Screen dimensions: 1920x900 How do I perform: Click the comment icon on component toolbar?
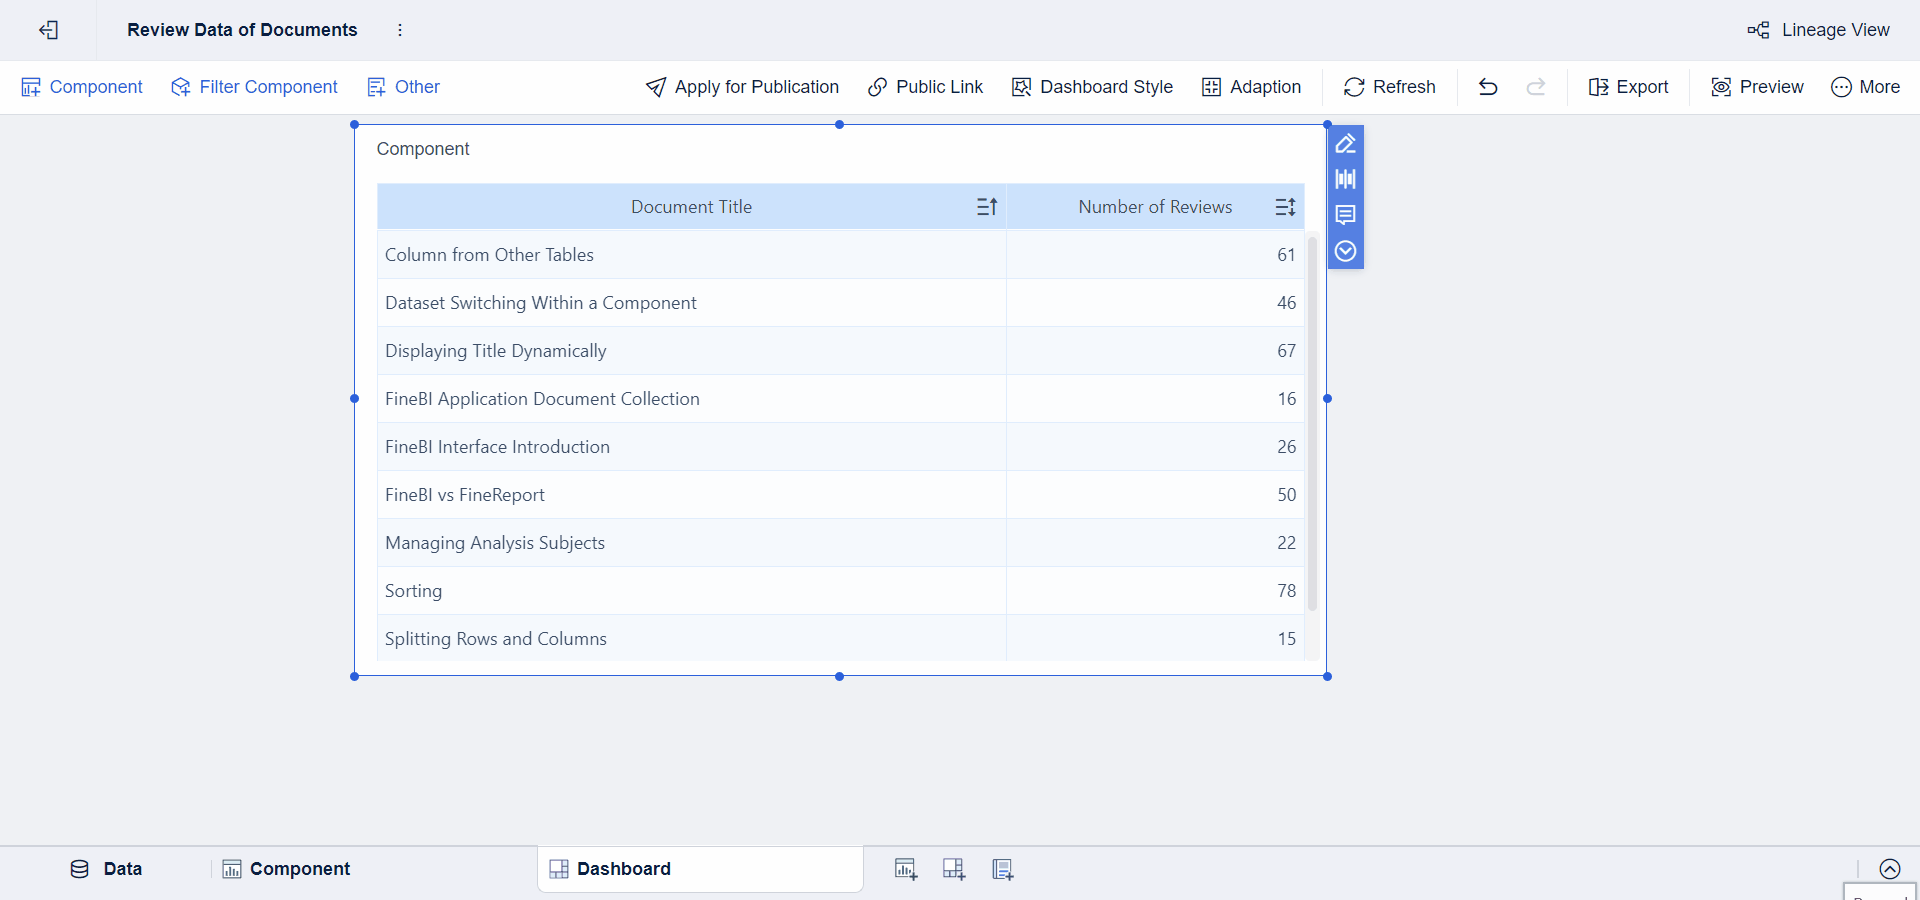point(1346,215)
